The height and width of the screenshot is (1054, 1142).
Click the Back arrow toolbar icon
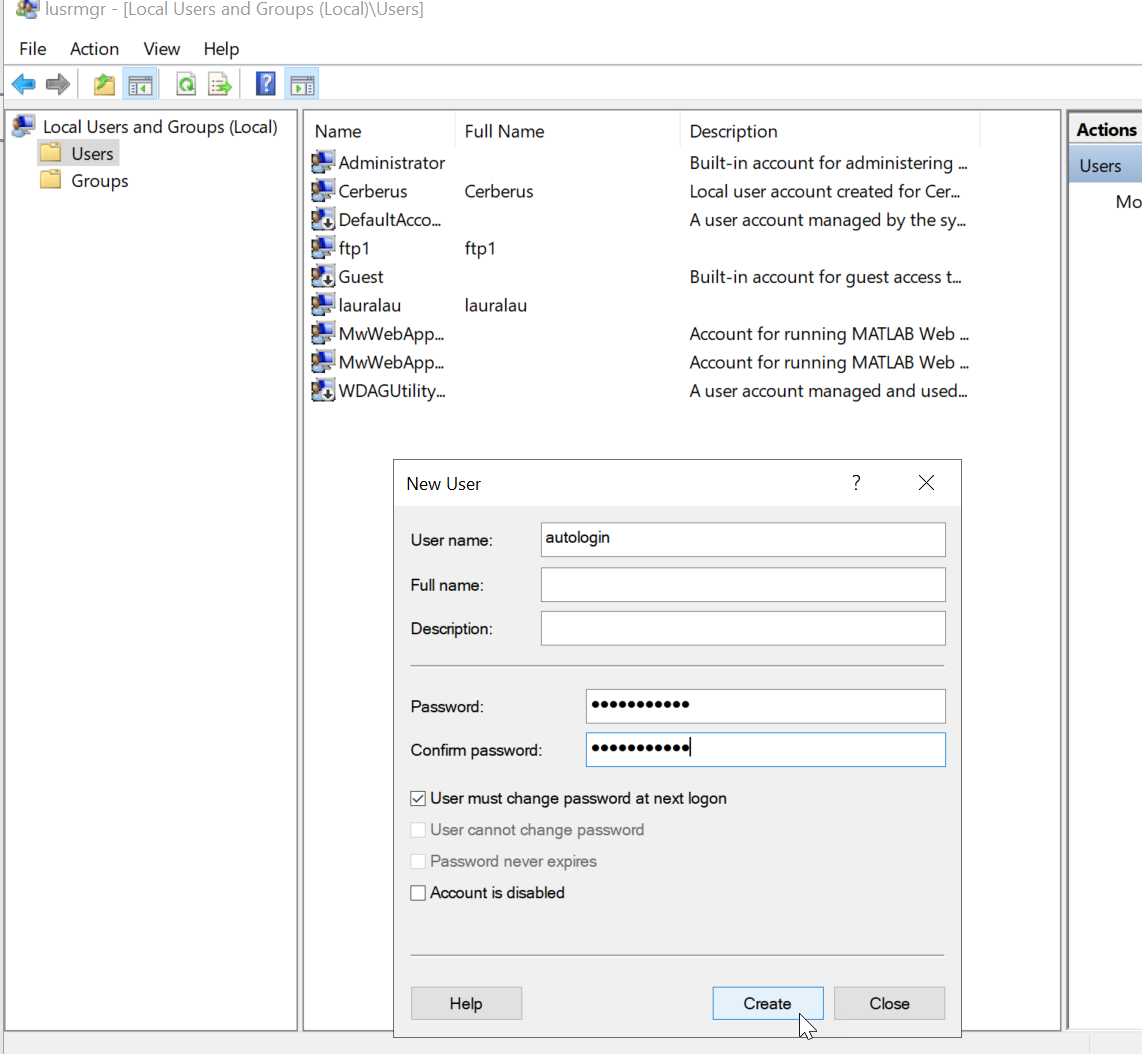(24, 85)
